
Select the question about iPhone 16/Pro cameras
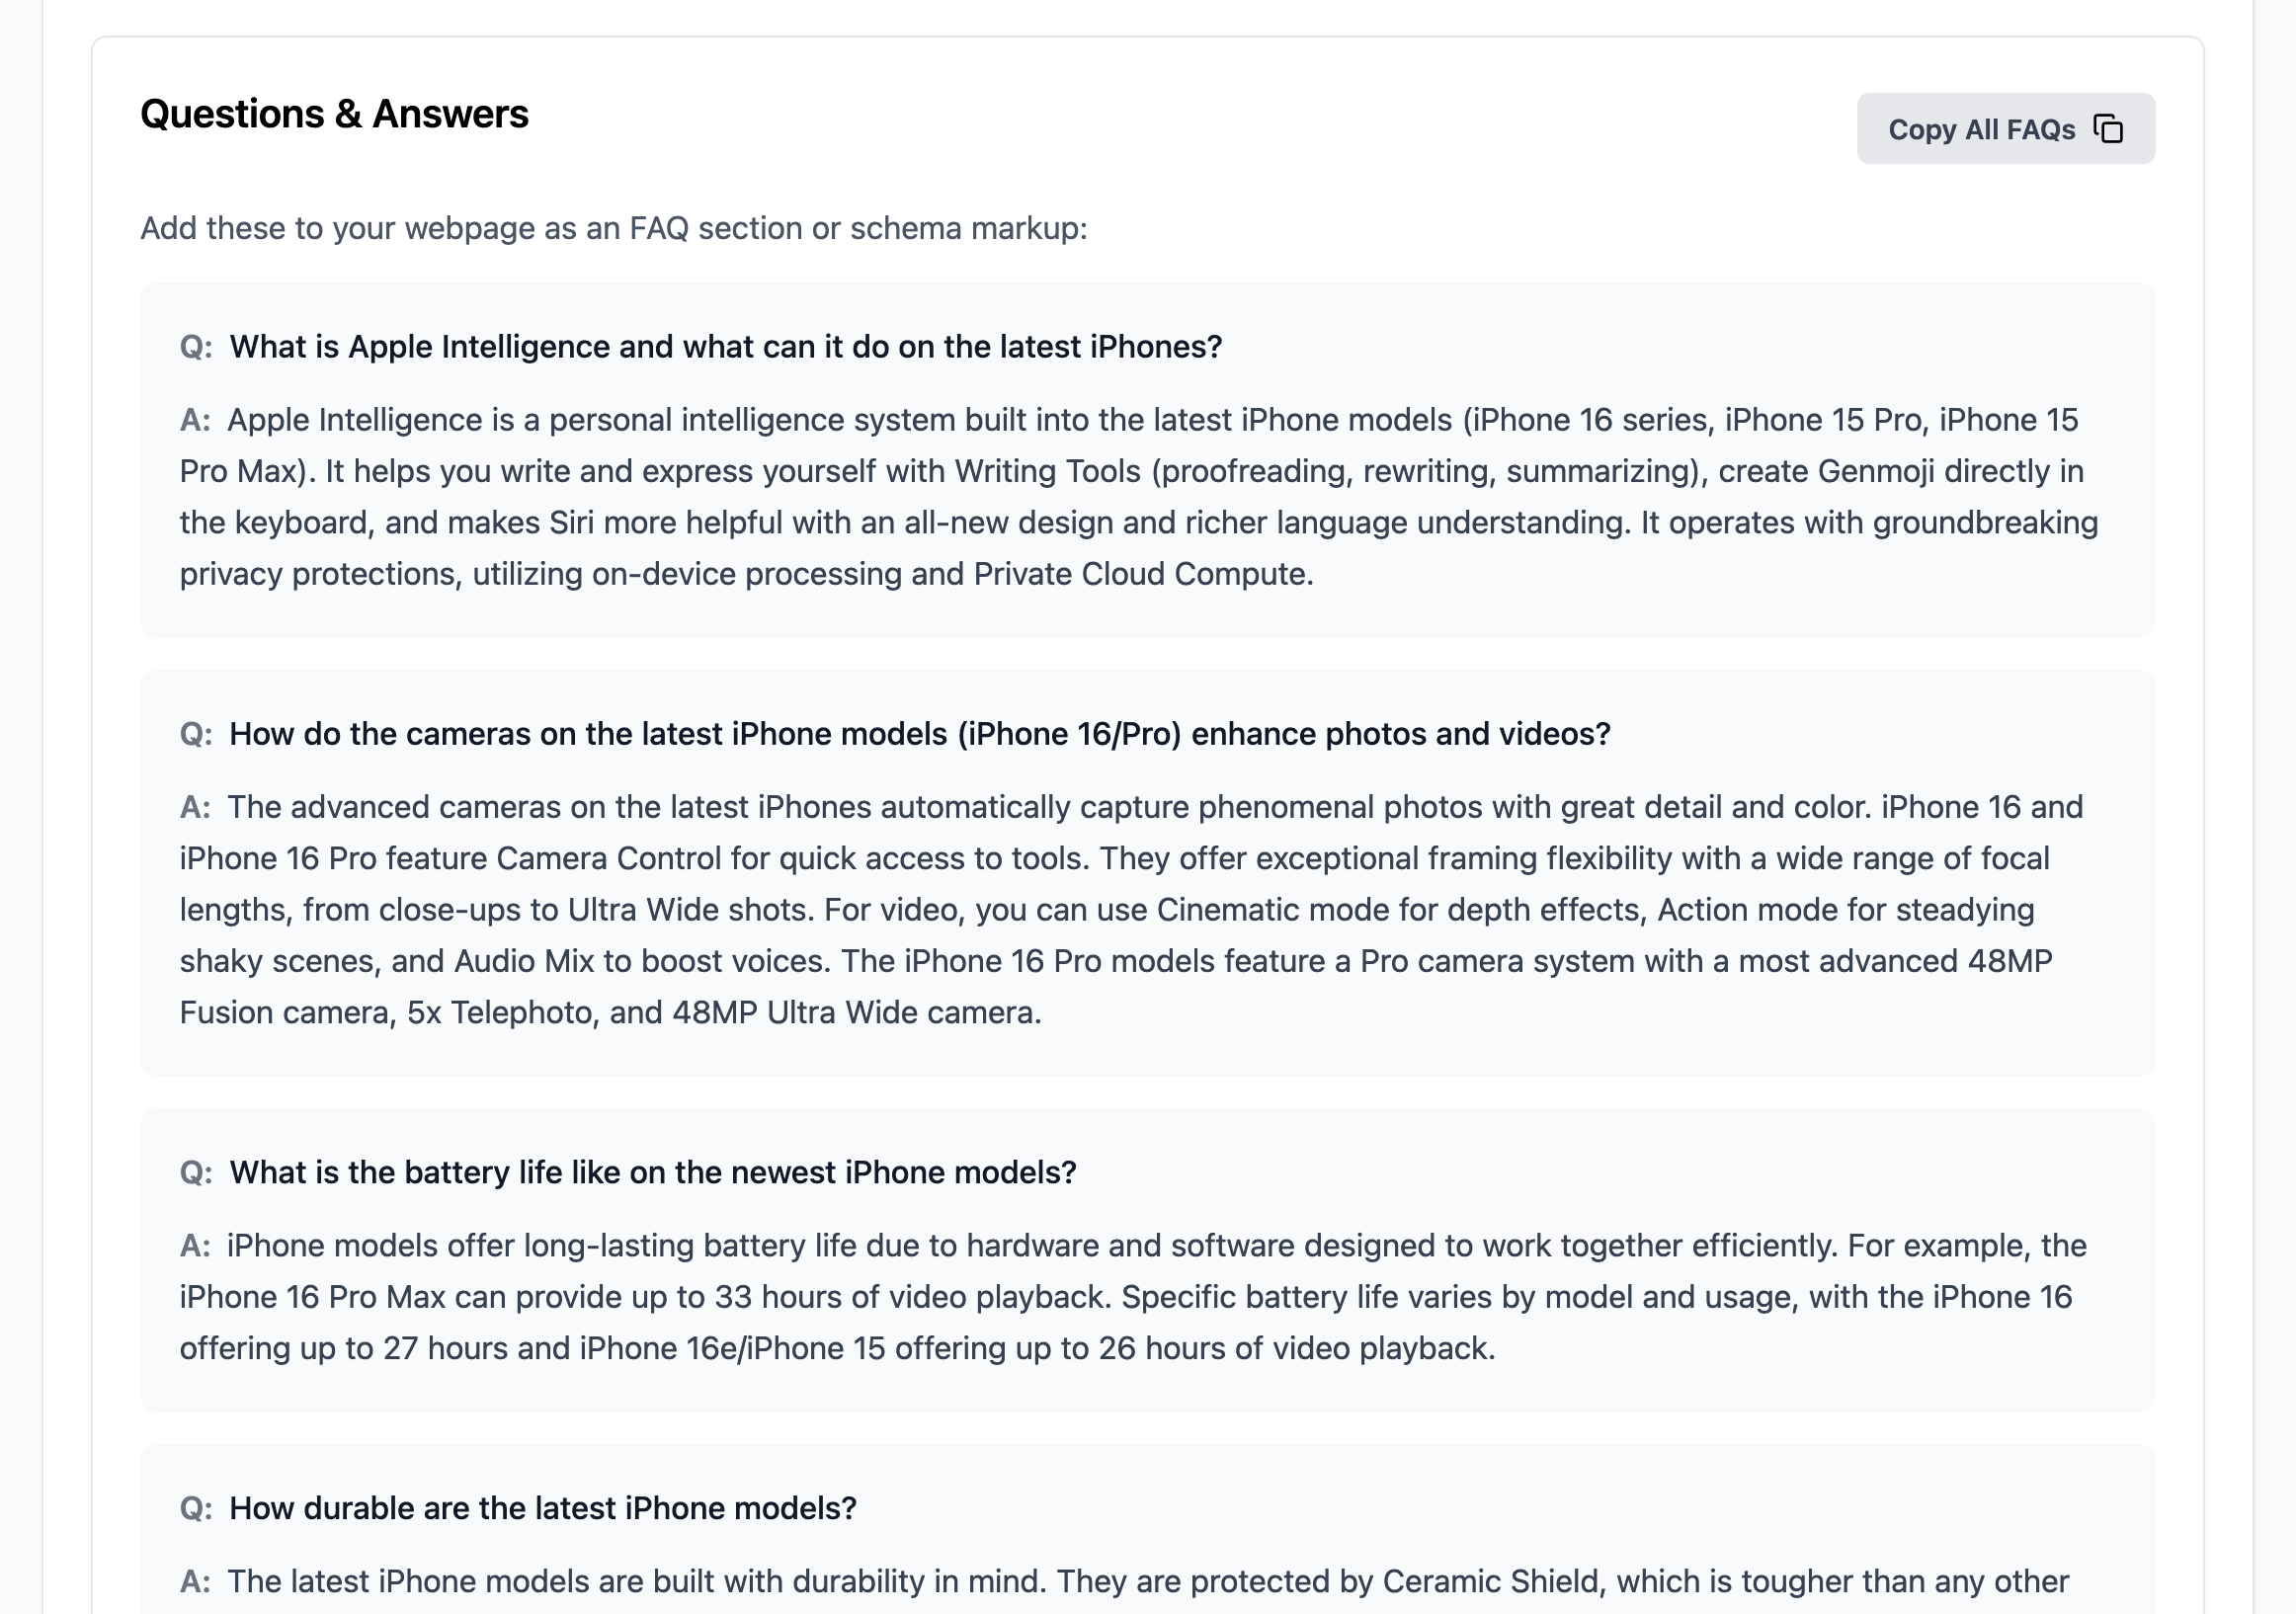click(919, 734)
